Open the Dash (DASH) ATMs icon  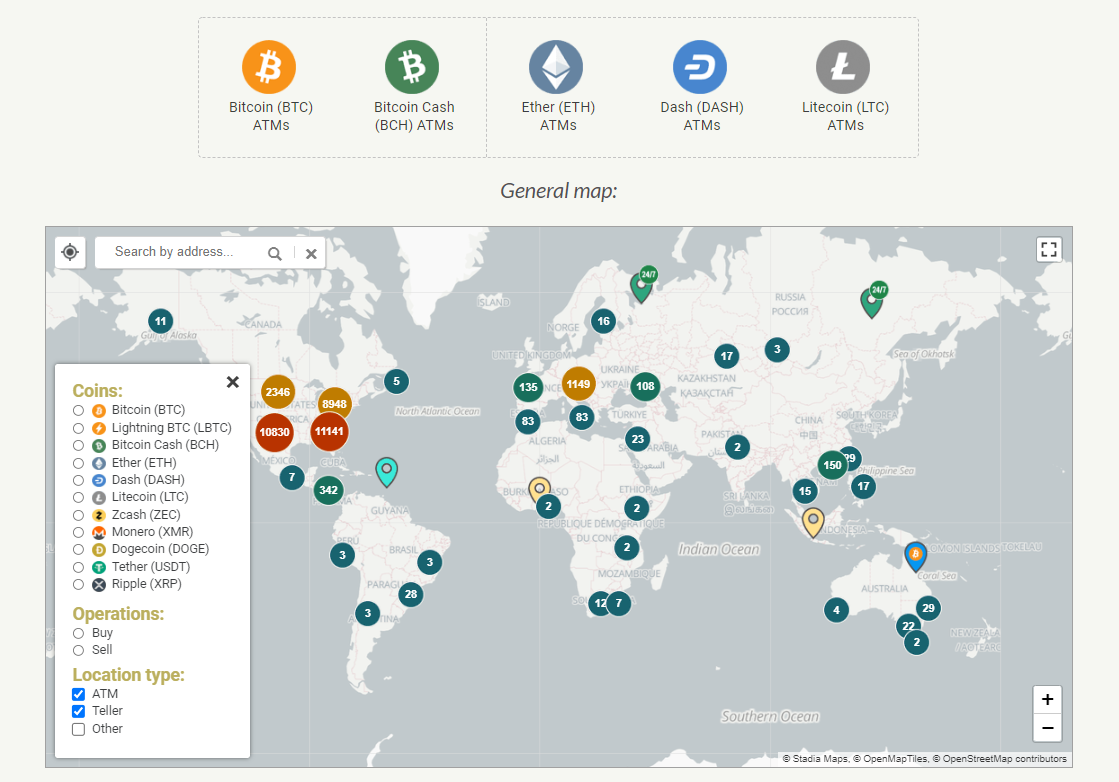click(699, 67)
